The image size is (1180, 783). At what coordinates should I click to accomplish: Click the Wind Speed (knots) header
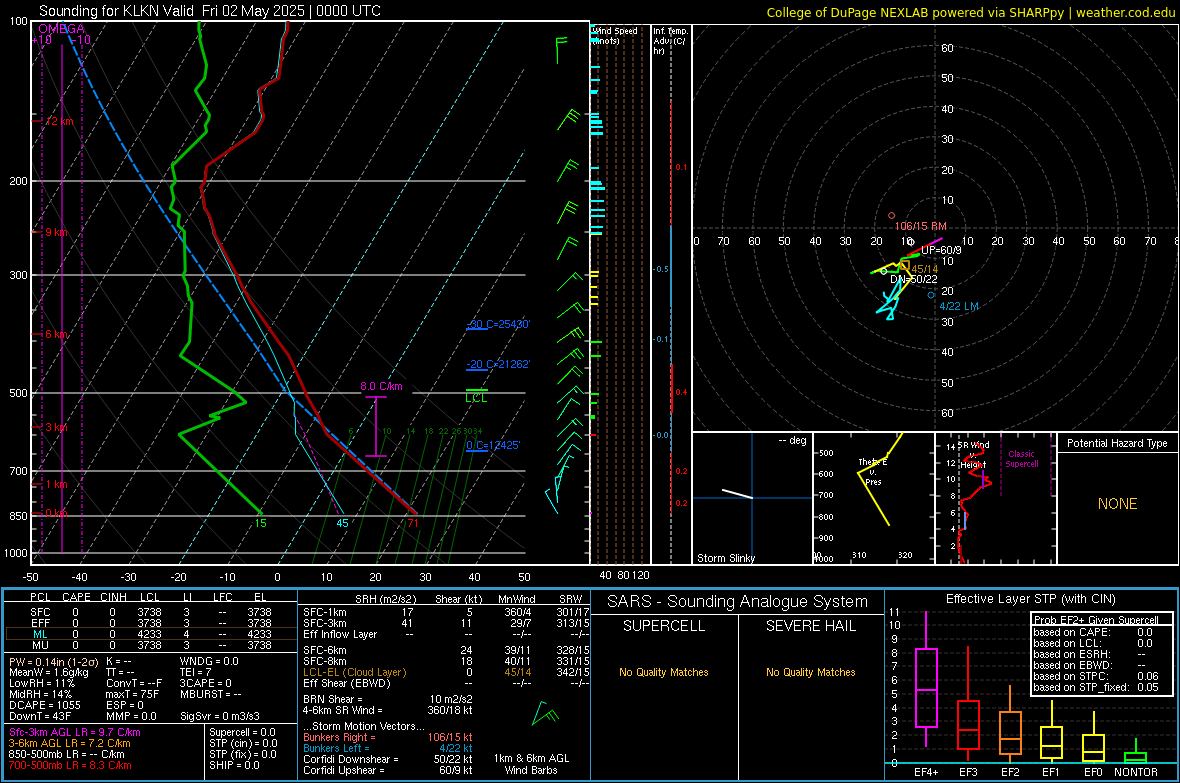point(614,35)
